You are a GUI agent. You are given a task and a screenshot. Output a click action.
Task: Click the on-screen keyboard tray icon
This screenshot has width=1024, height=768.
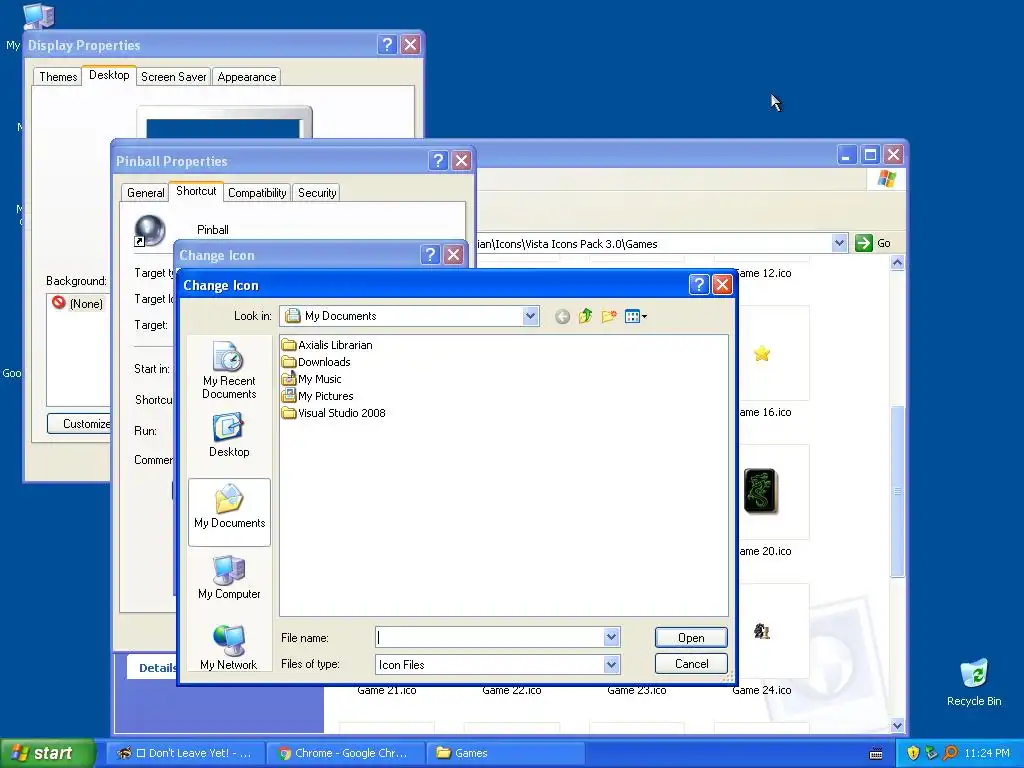point(876,754)
